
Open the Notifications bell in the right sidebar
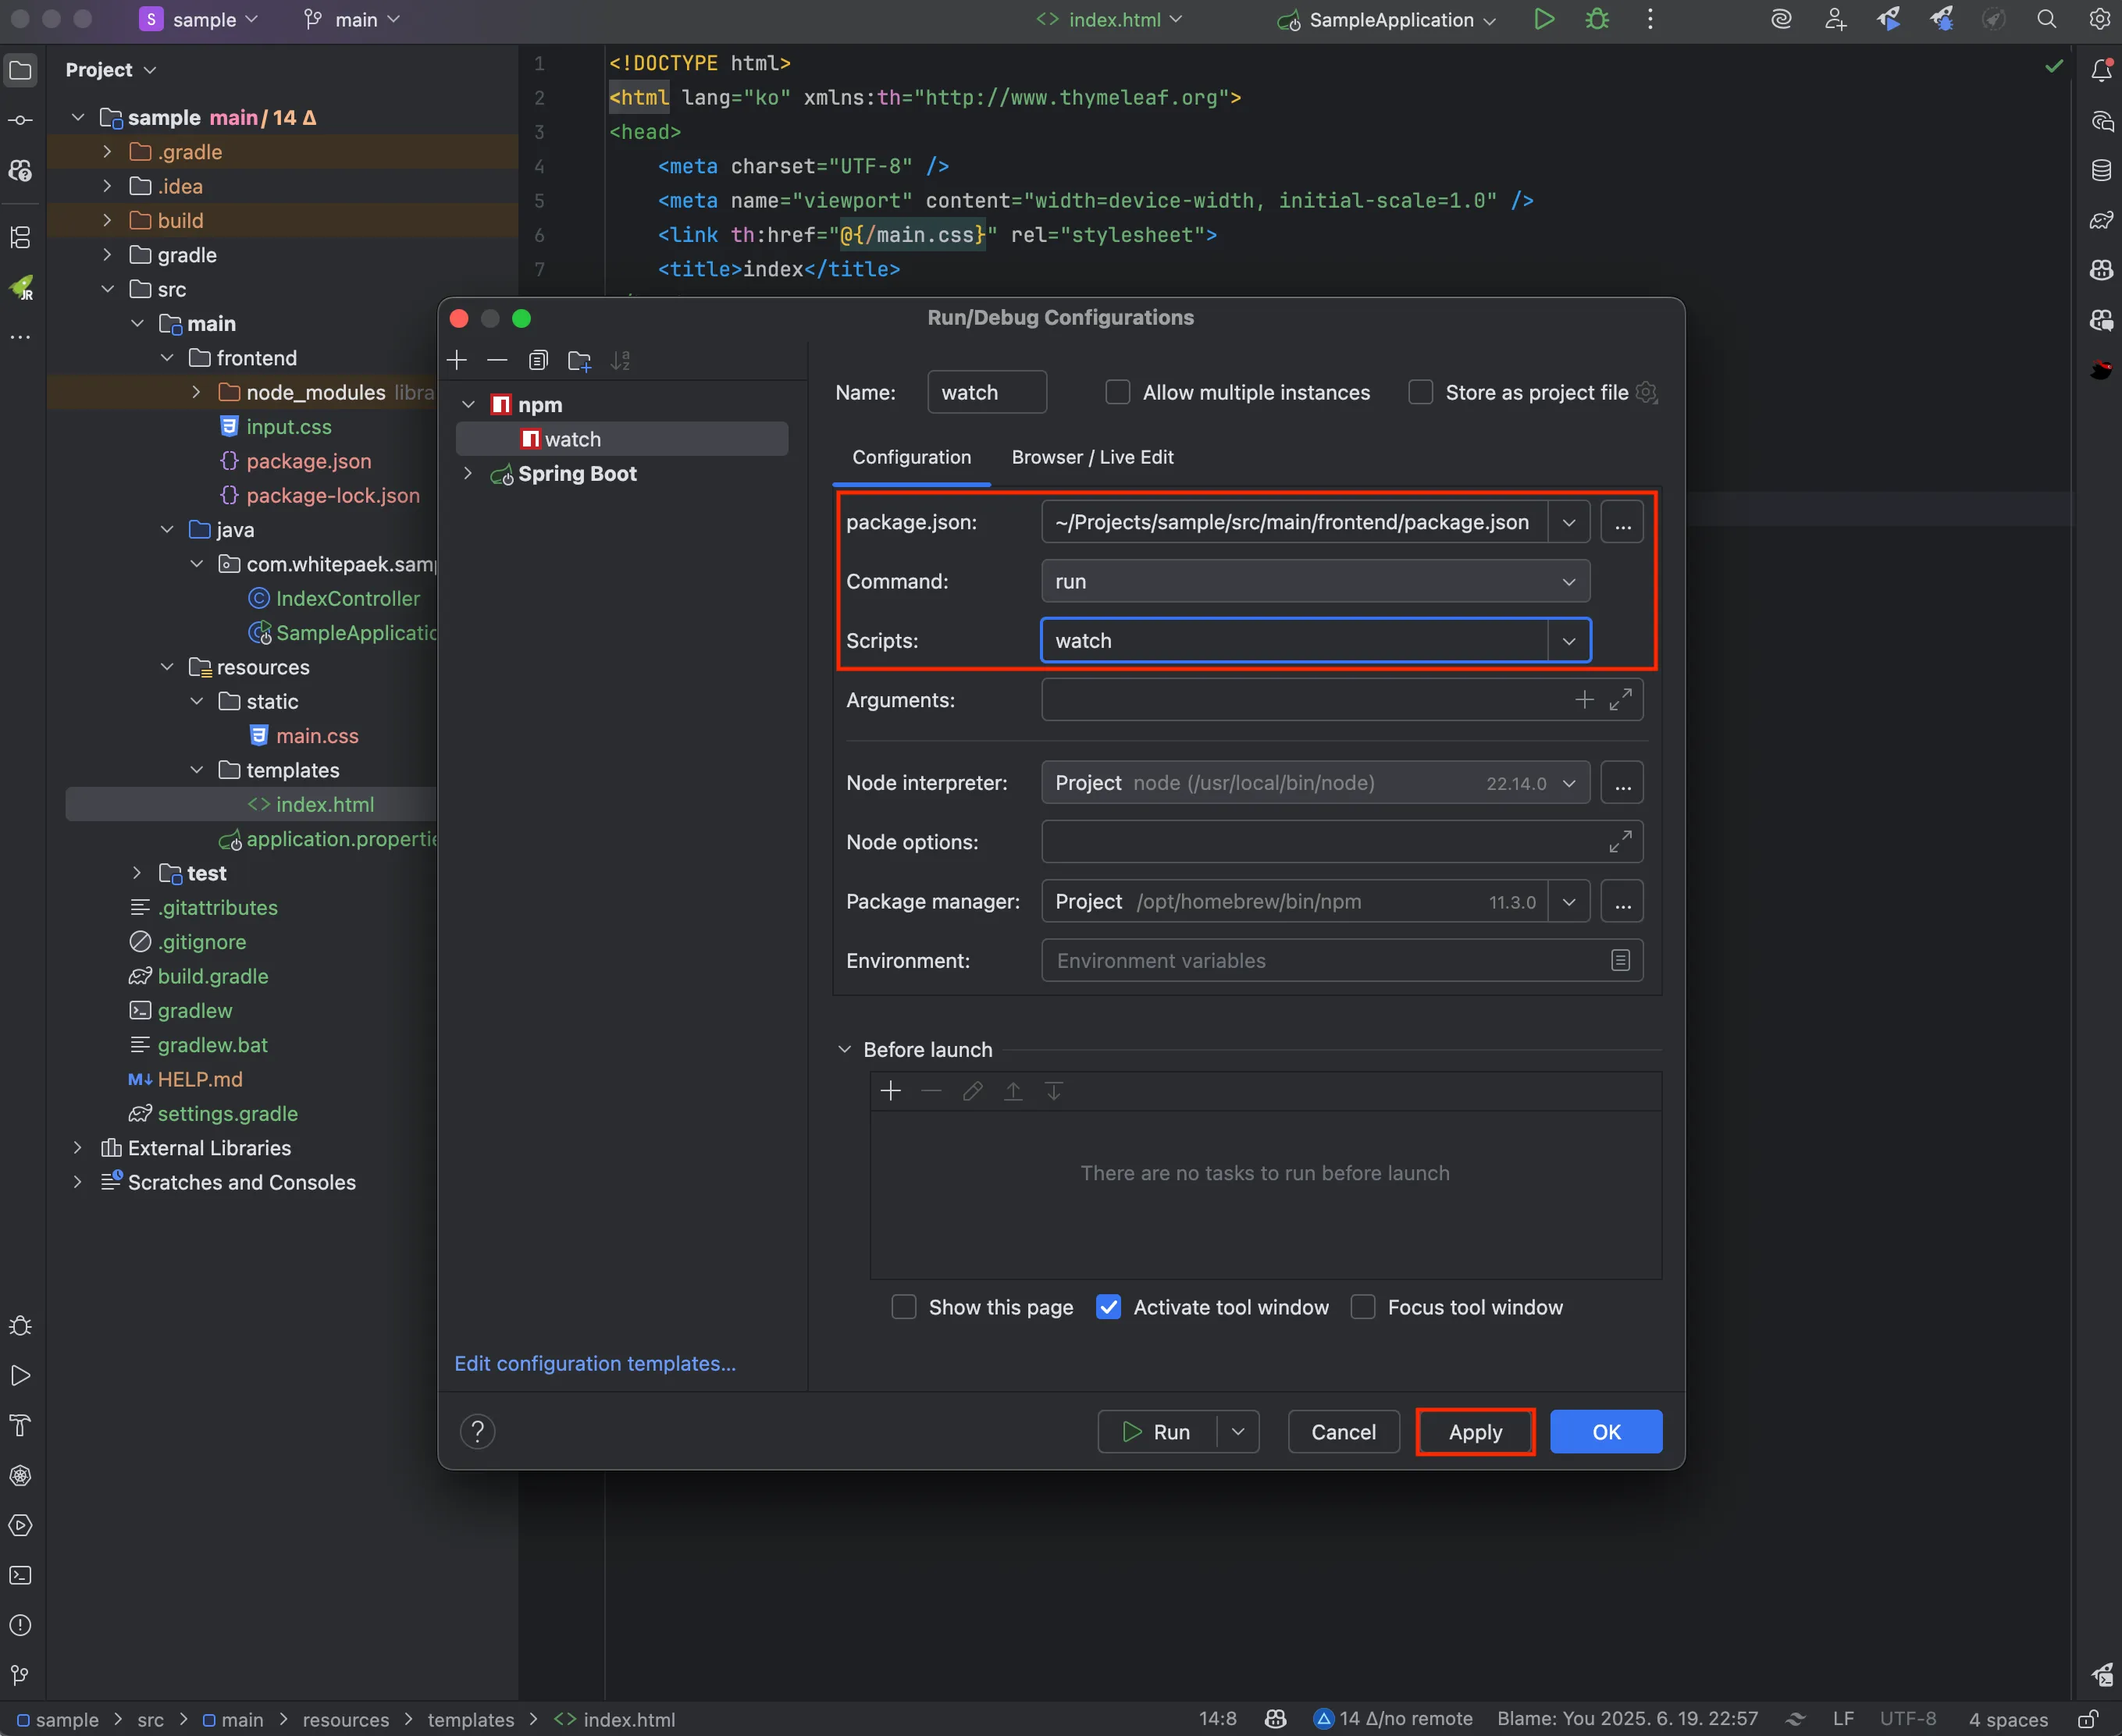2101,70
